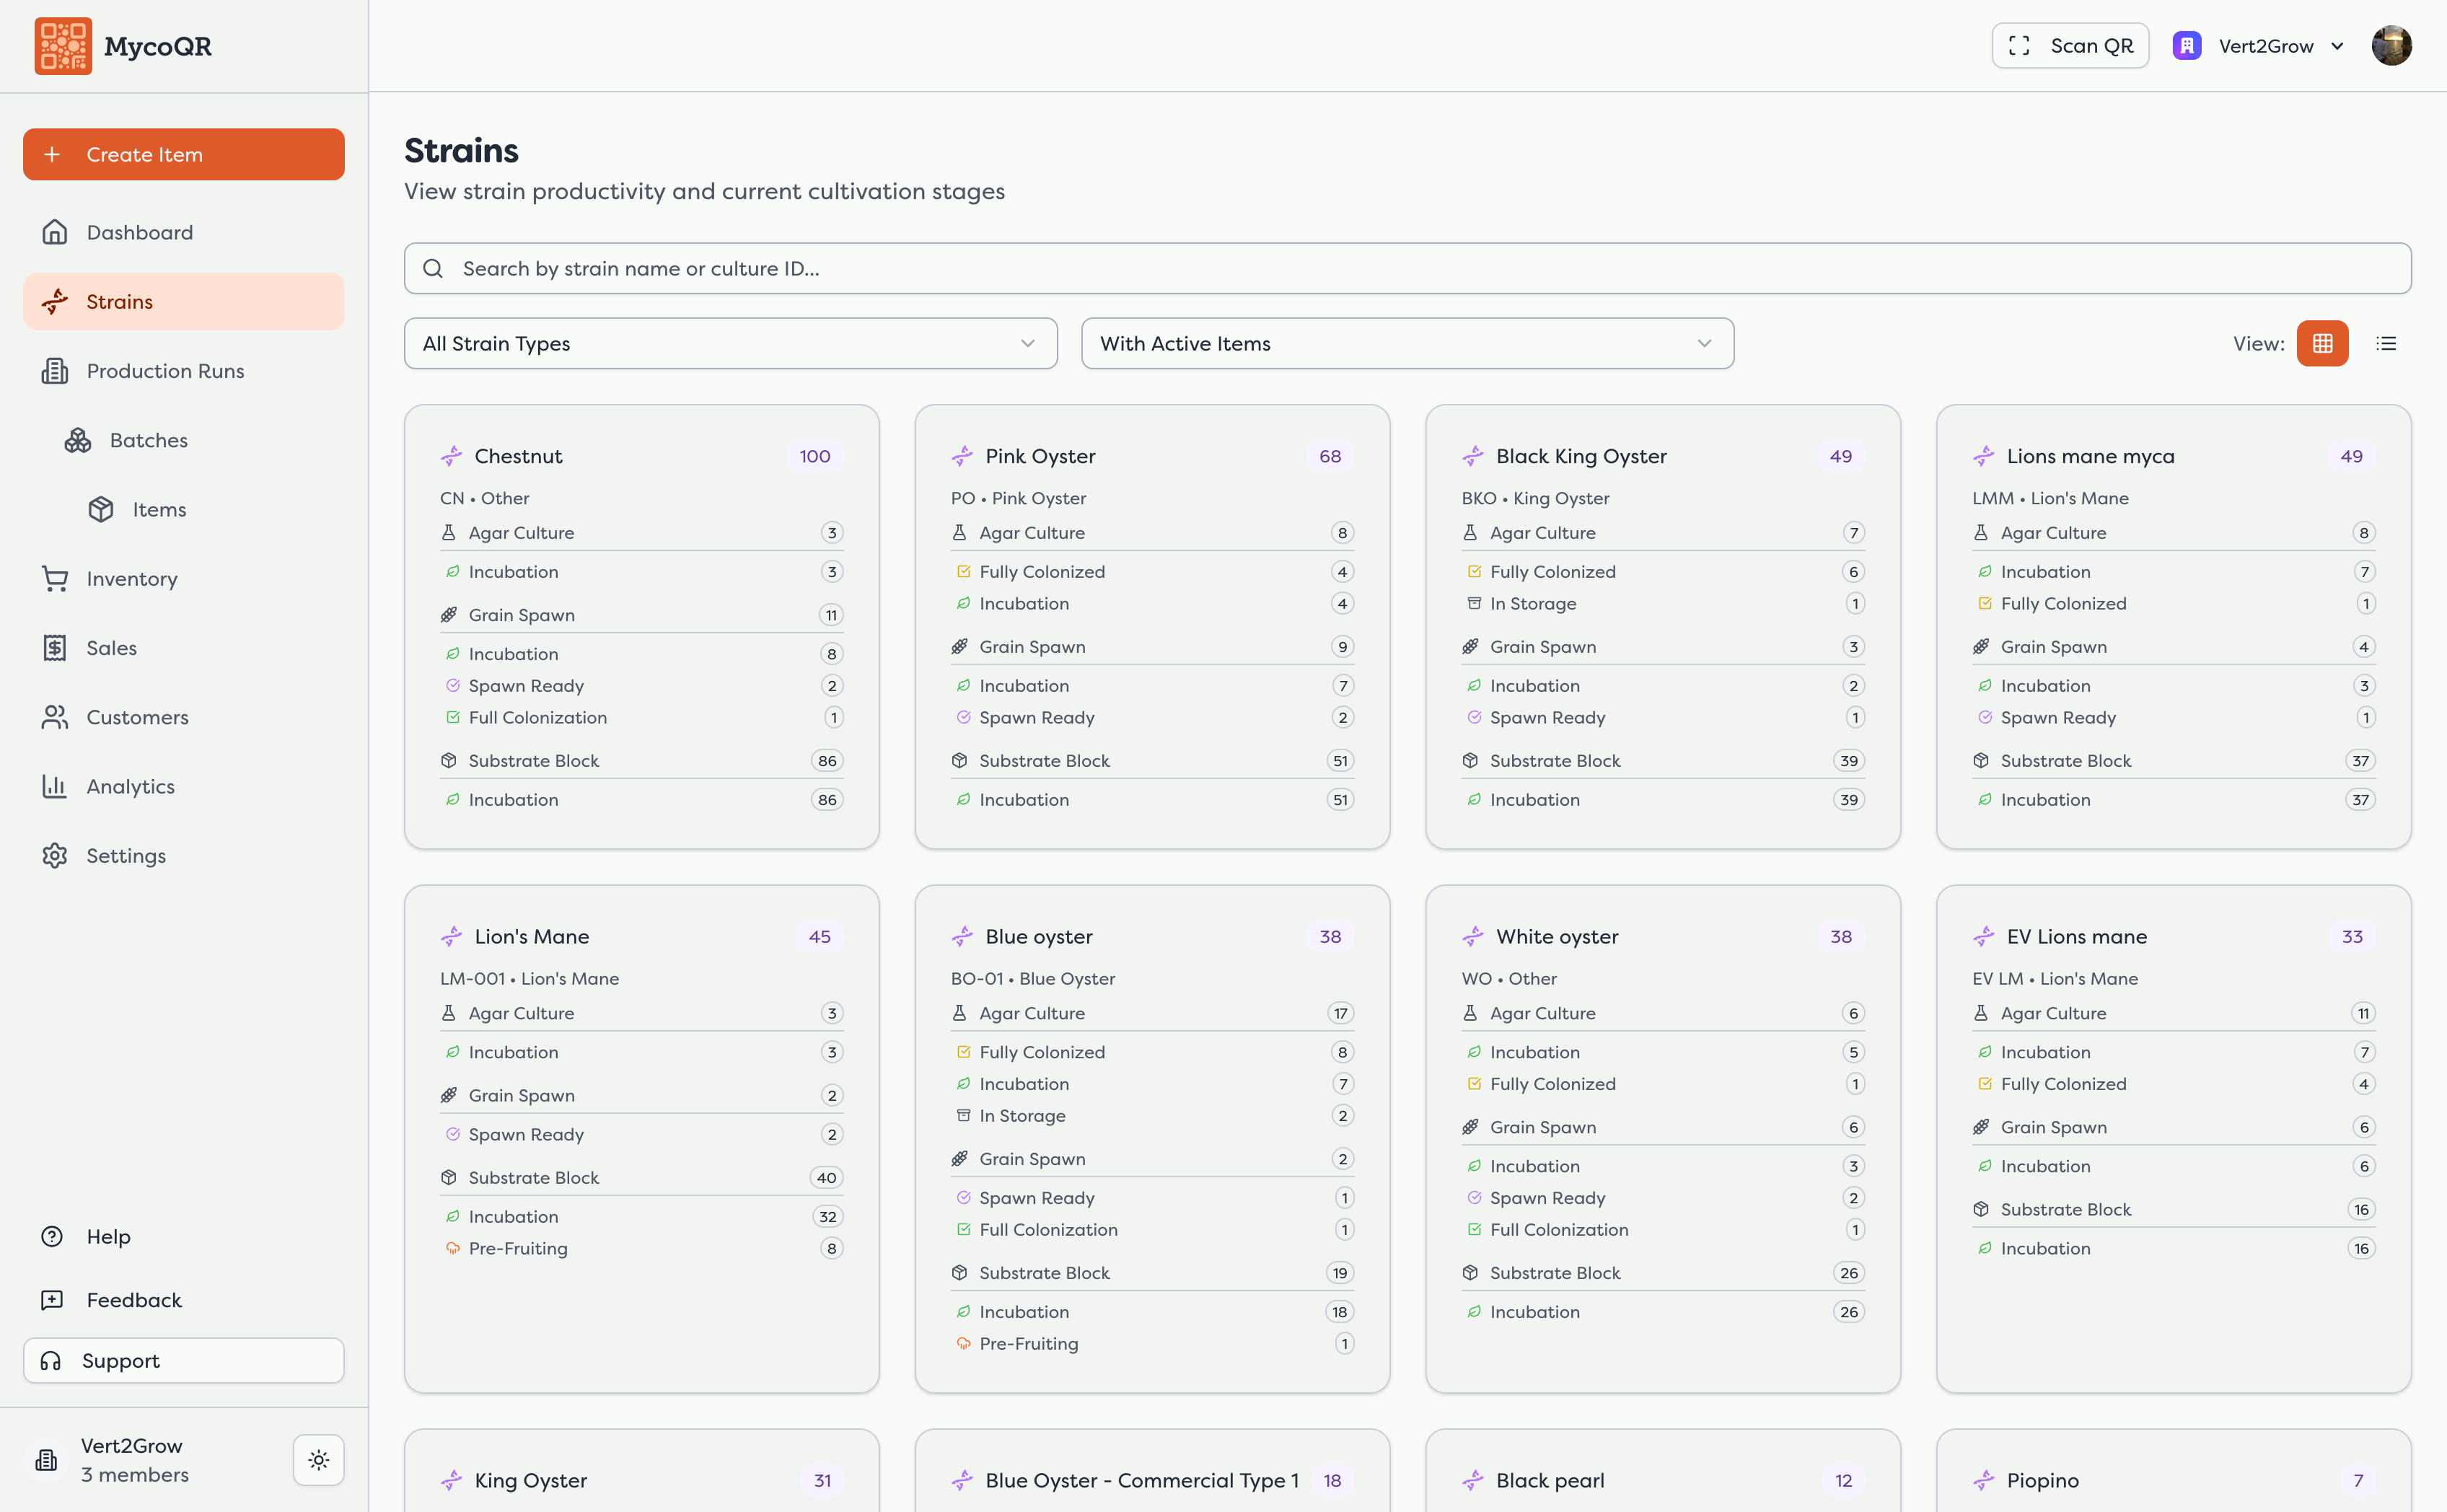The width and height of the screenshot is (2447, 1512).
Task: Click the Create Item button
Action: pyautogui.click(x=183, y=154)
